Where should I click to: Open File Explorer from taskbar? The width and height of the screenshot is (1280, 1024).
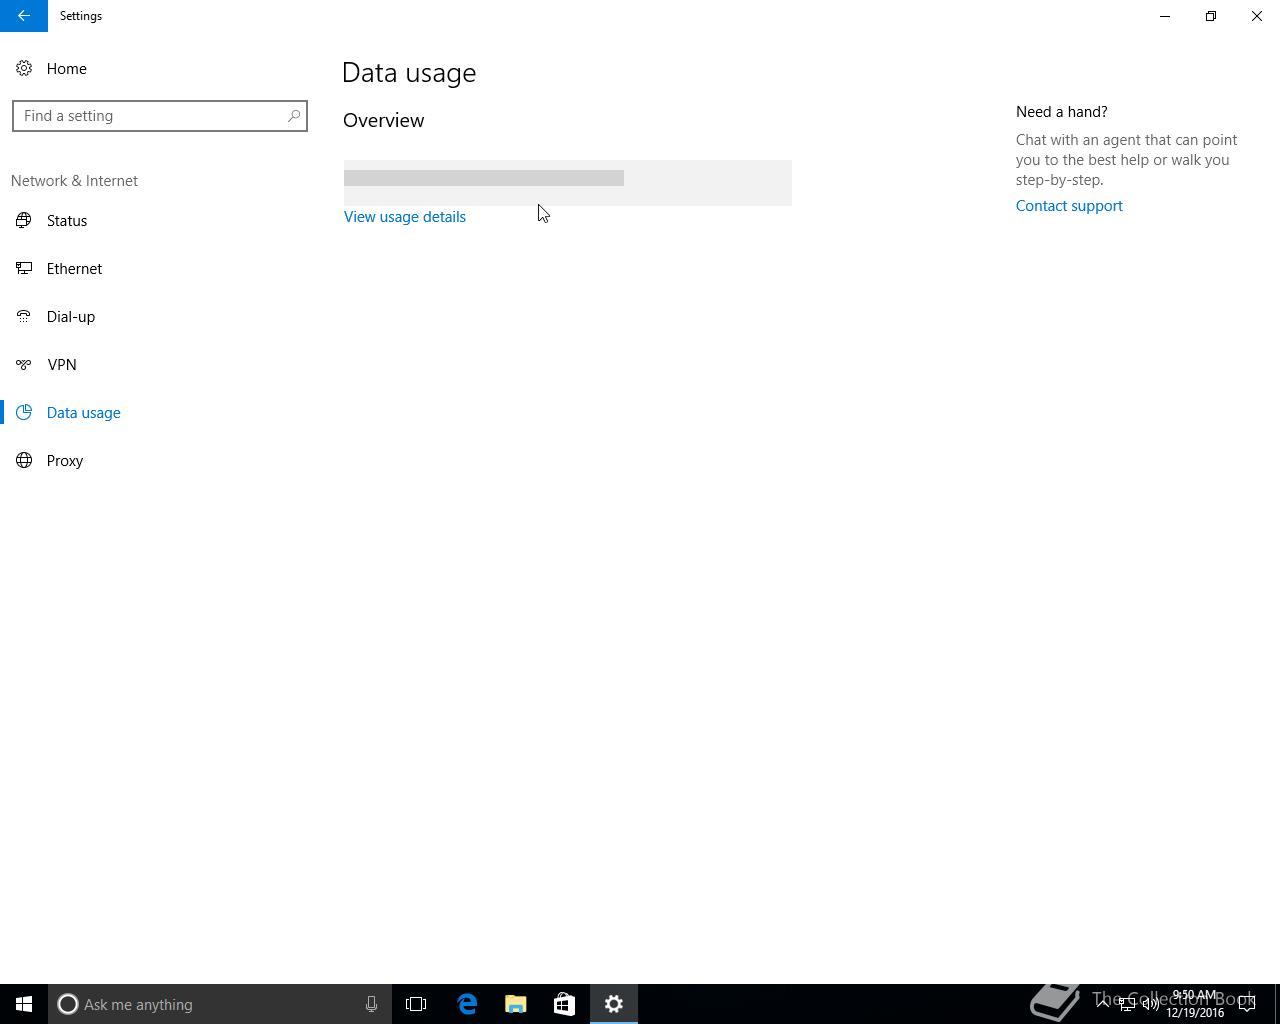[x=516, y=1004]
